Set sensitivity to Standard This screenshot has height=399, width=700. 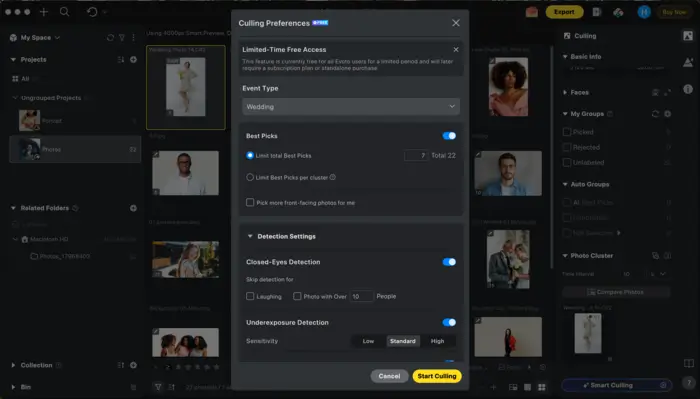(403, 341)
